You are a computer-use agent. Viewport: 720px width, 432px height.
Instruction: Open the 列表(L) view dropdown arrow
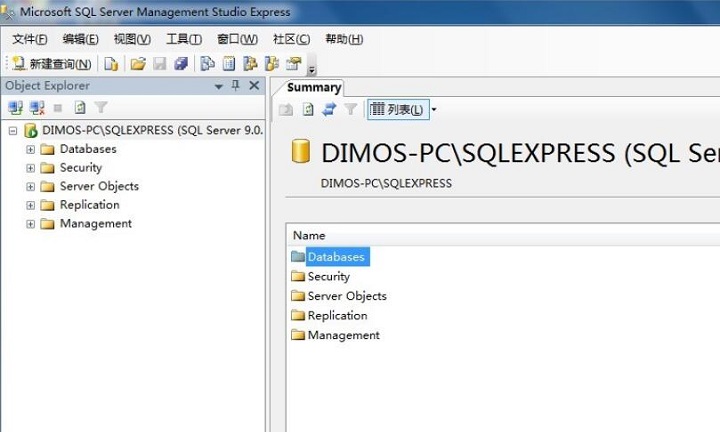[434, 110]
